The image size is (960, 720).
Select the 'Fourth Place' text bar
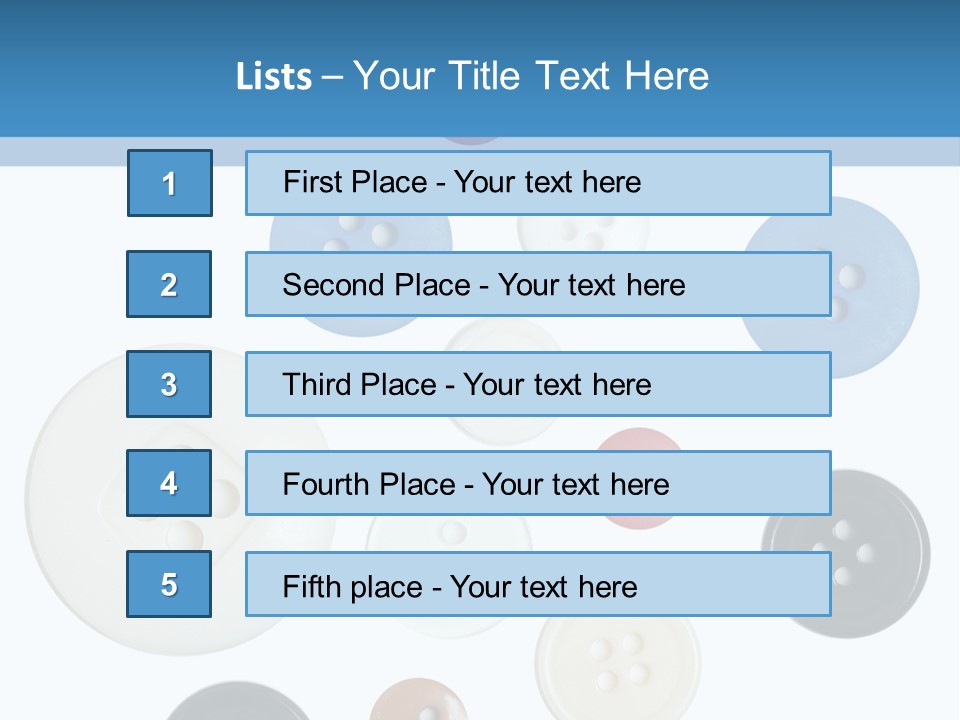pos(538,484)
